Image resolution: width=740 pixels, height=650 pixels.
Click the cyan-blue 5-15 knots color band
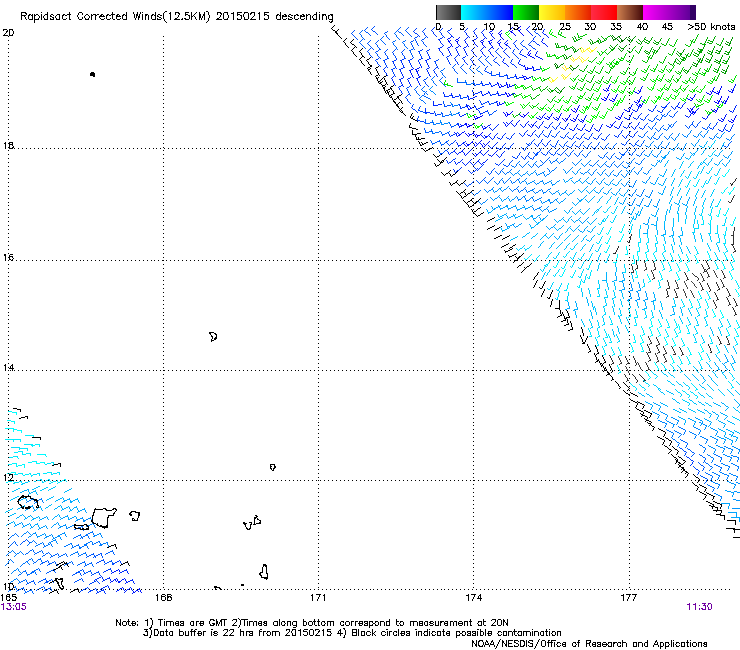coord(487,12)
